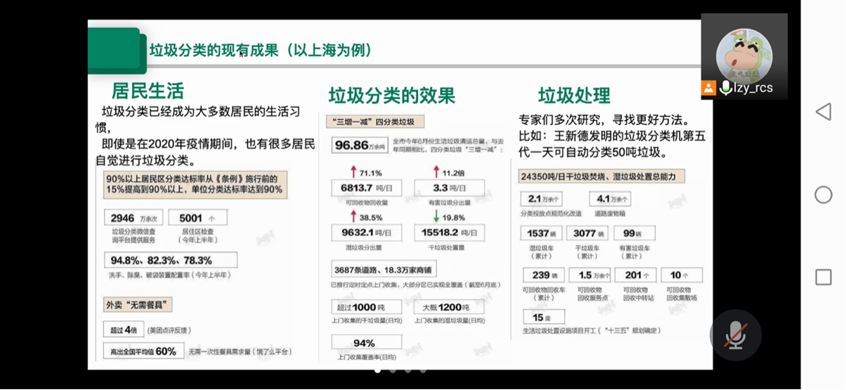This screenshot has height=390, width=846.
Task: Unmute using the floating crossed-out microphone button
Action: tap(735, 335)
